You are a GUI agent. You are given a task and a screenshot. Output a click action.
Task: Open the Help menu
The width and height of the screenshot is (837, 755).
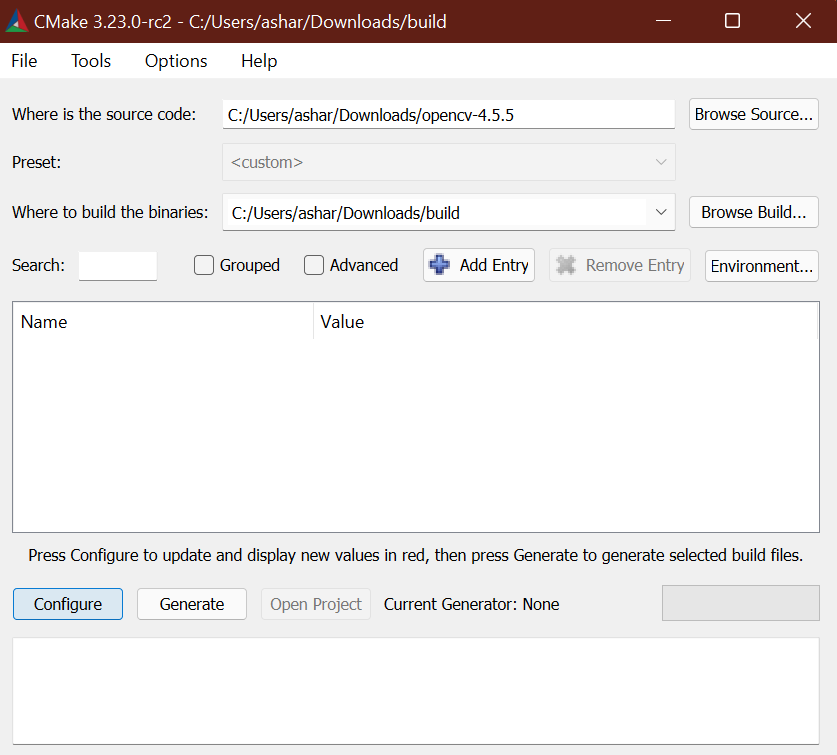click(258, 61)
